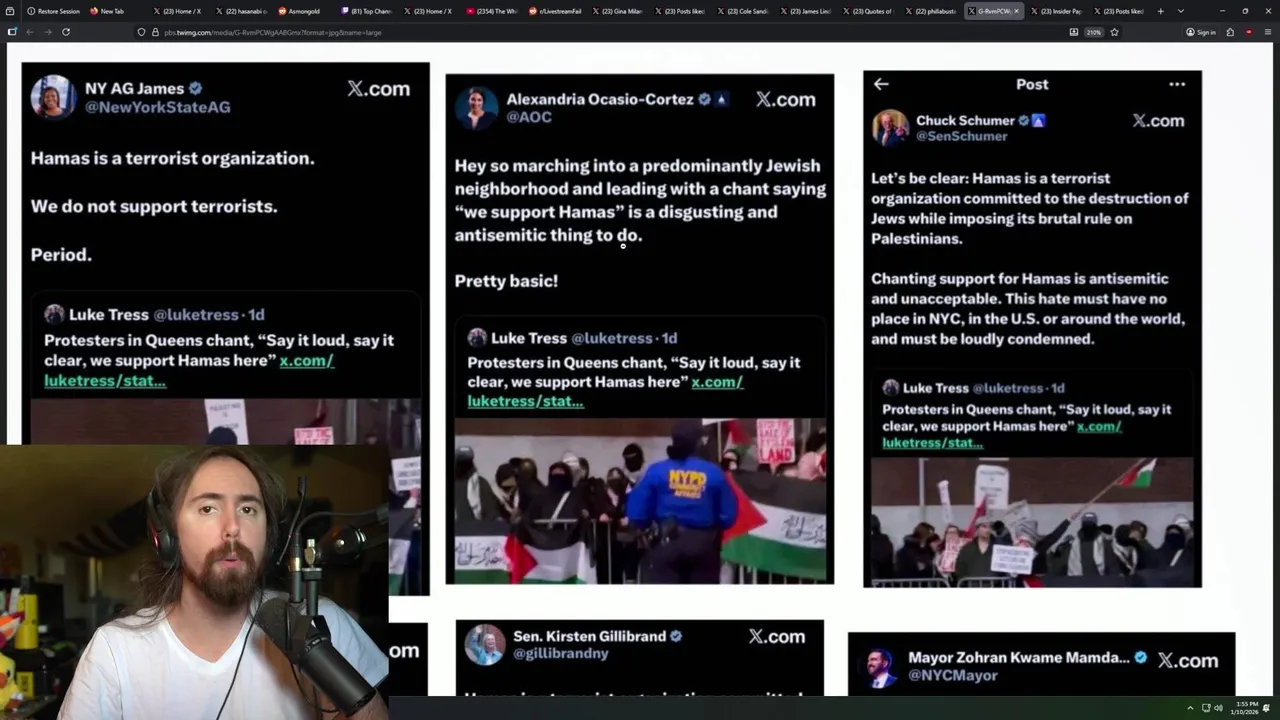Click Sign in in the browser toolbar

pyautogui.click(x=1201, y=32)
